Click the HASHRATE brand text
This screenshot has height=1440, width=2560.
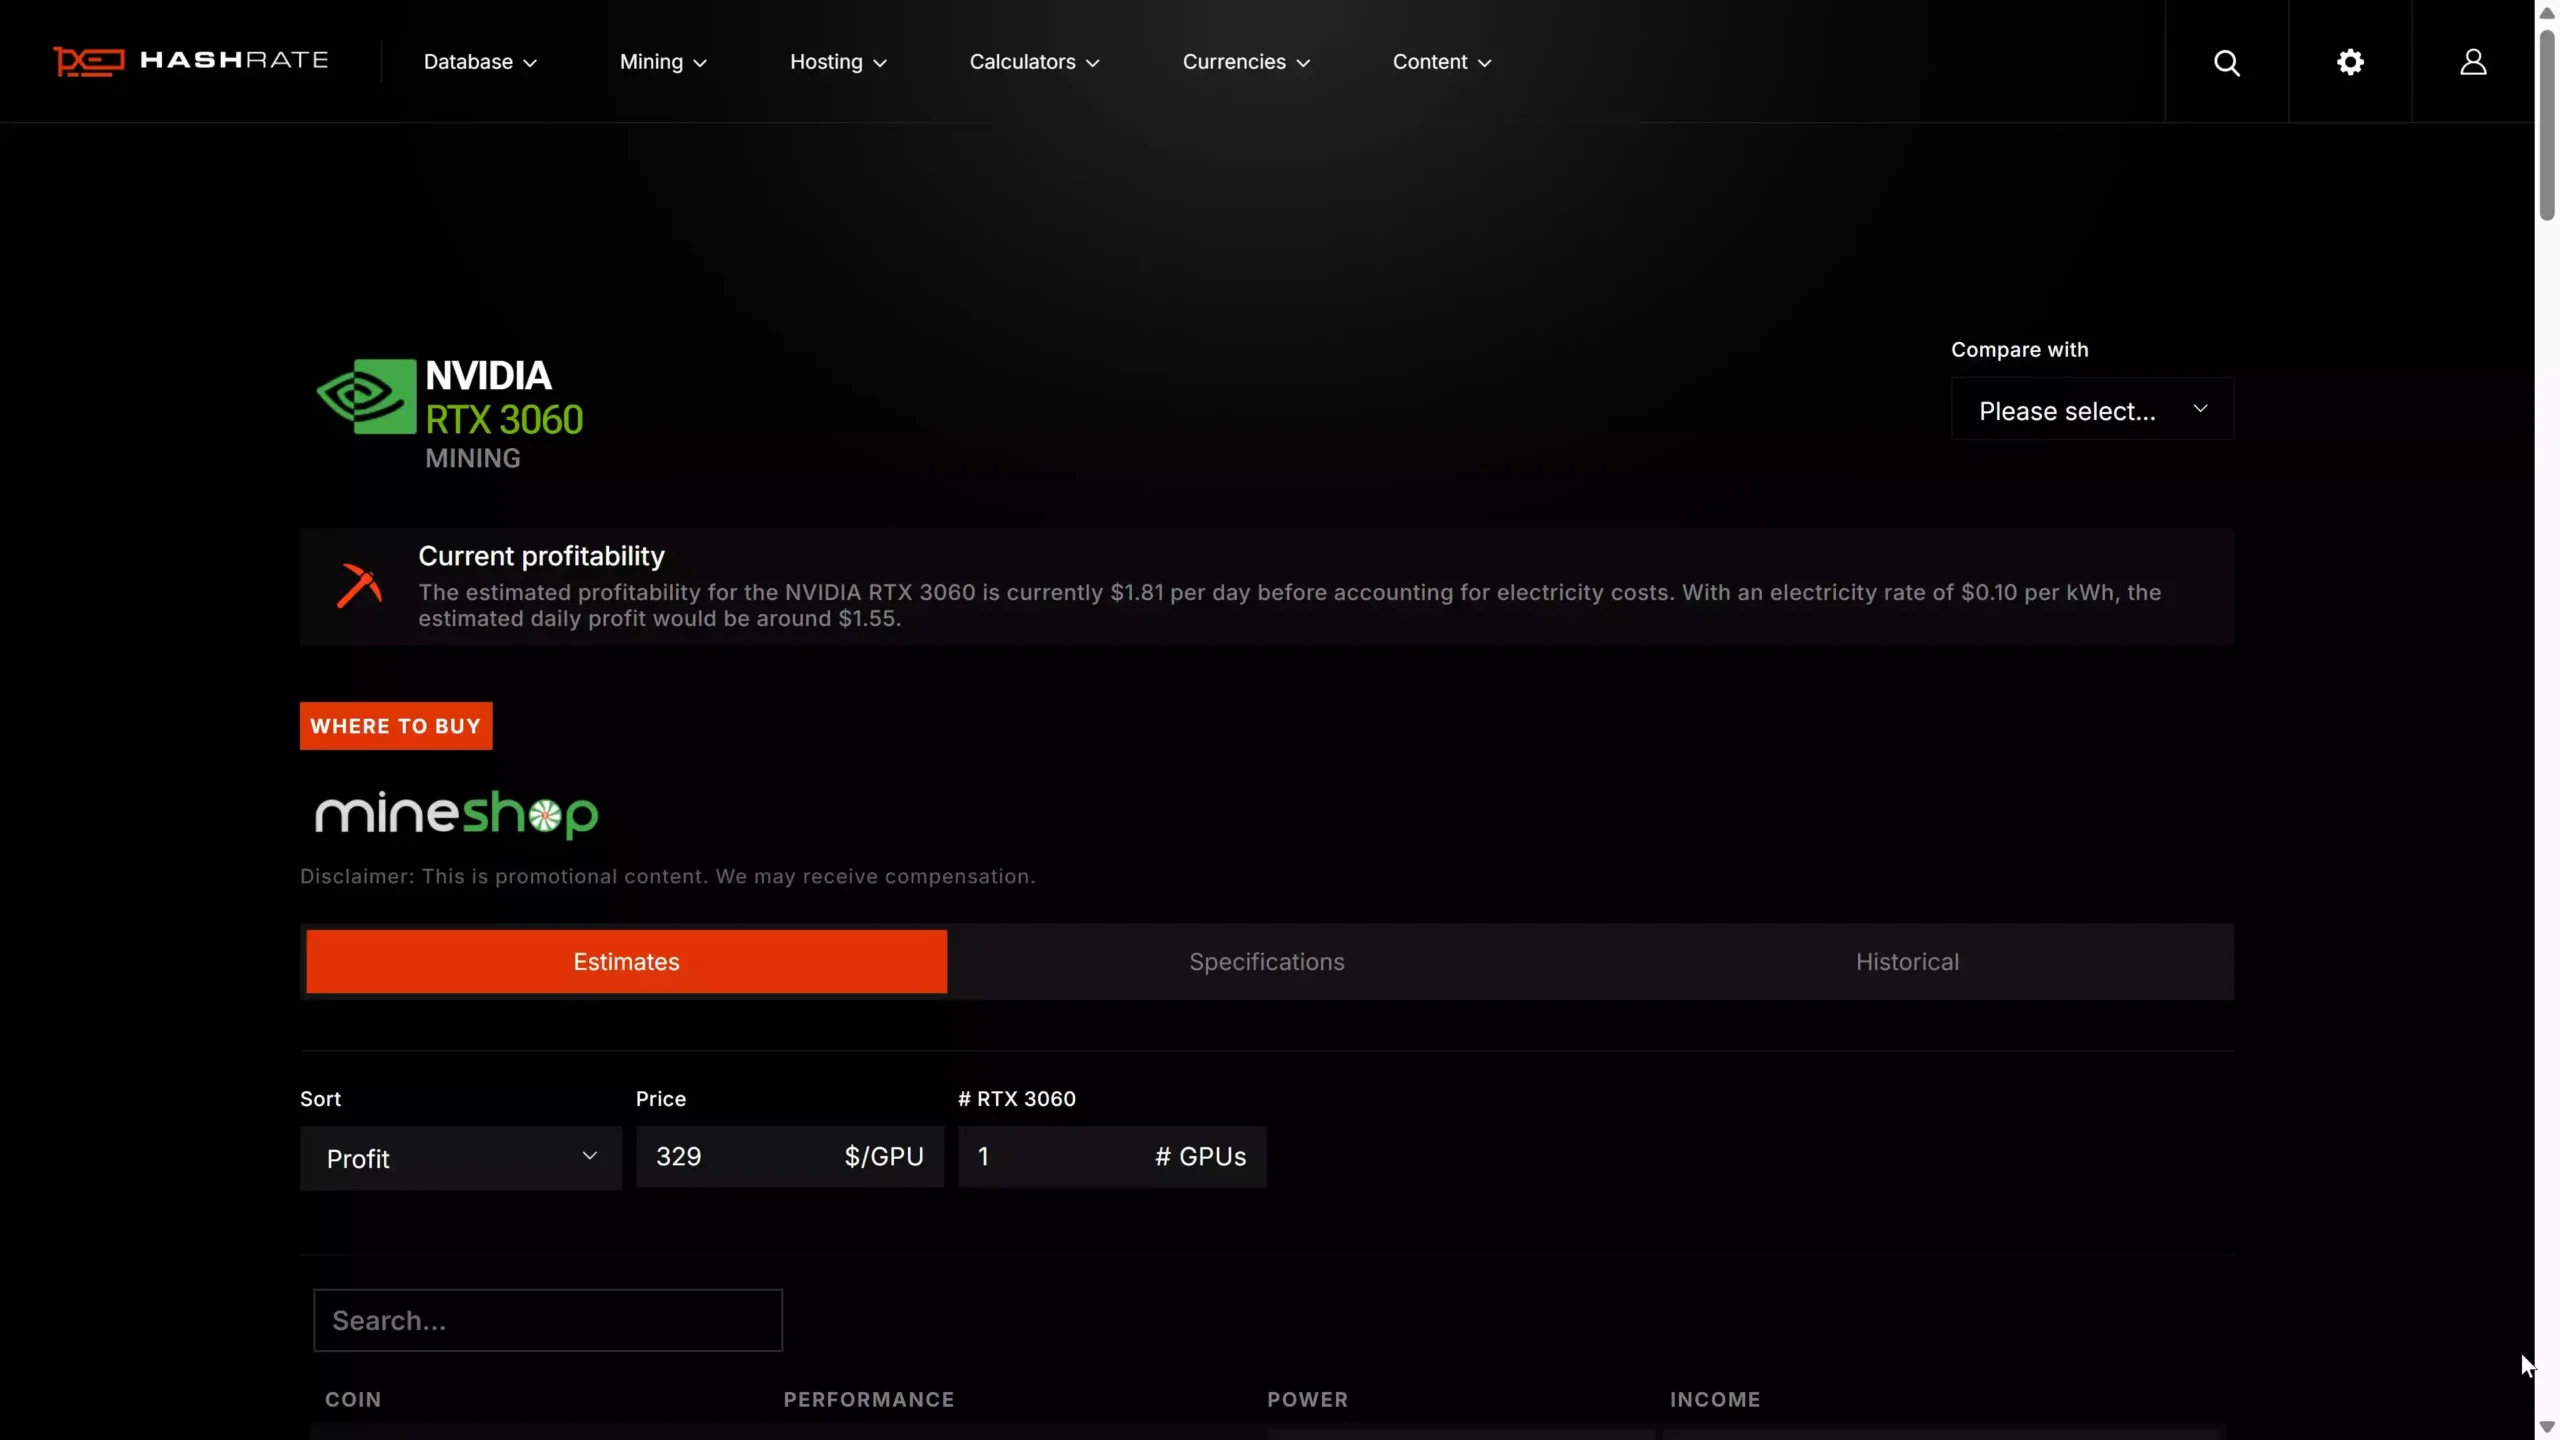coord(234,60)
